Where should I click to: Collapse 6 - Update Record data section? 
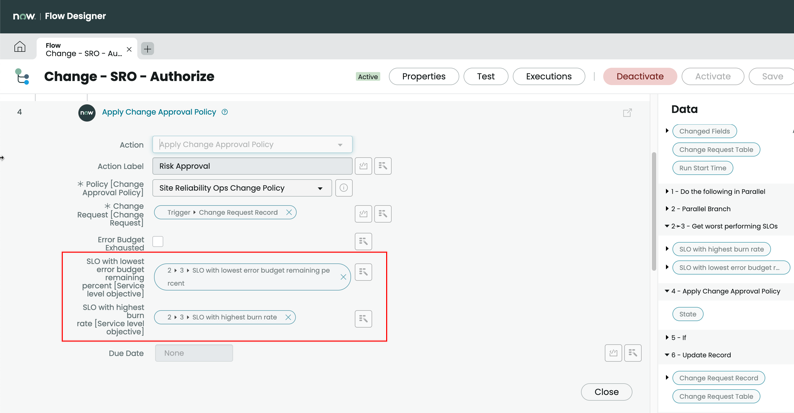click(x=667, y=355)
